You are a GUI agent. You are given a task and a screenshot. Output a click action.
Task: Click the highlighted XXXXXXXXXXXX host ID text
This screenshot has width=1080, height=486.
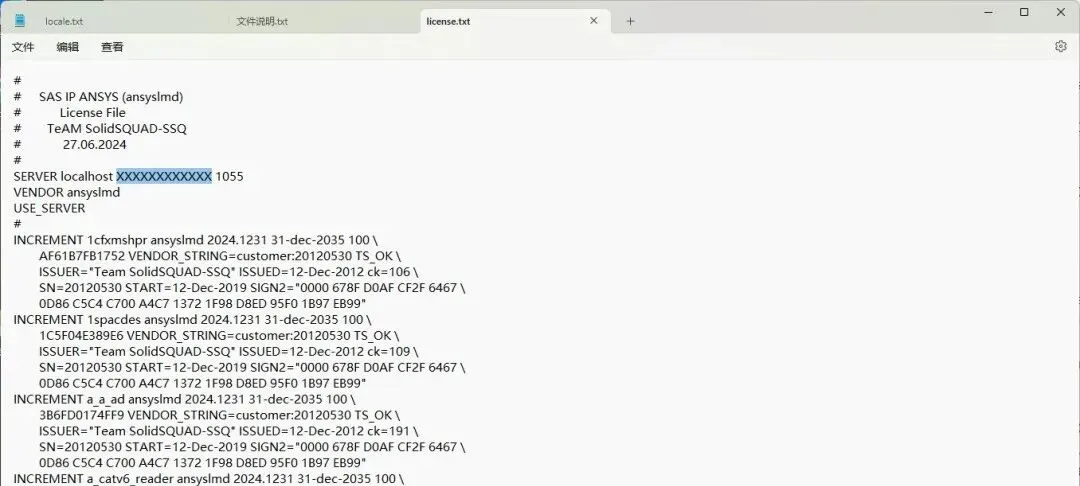click(x=164, y=176)
